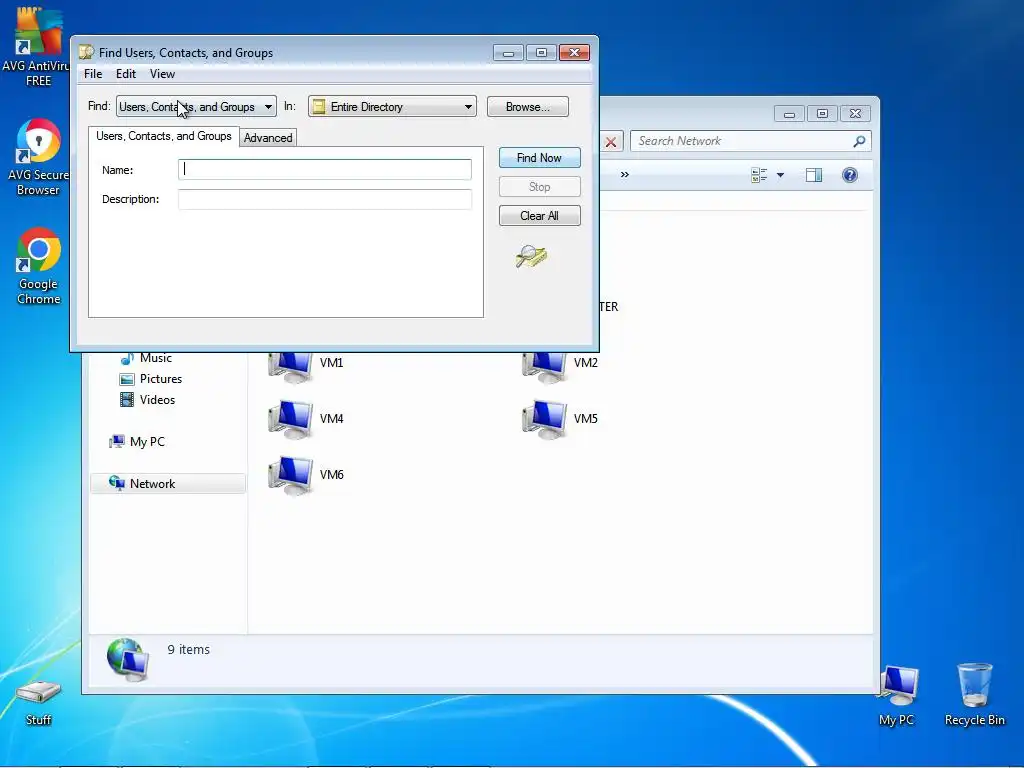Open the View menu in the Find dialog
The width and height of the screenshot is (1024, 768).
coord(163,74)
